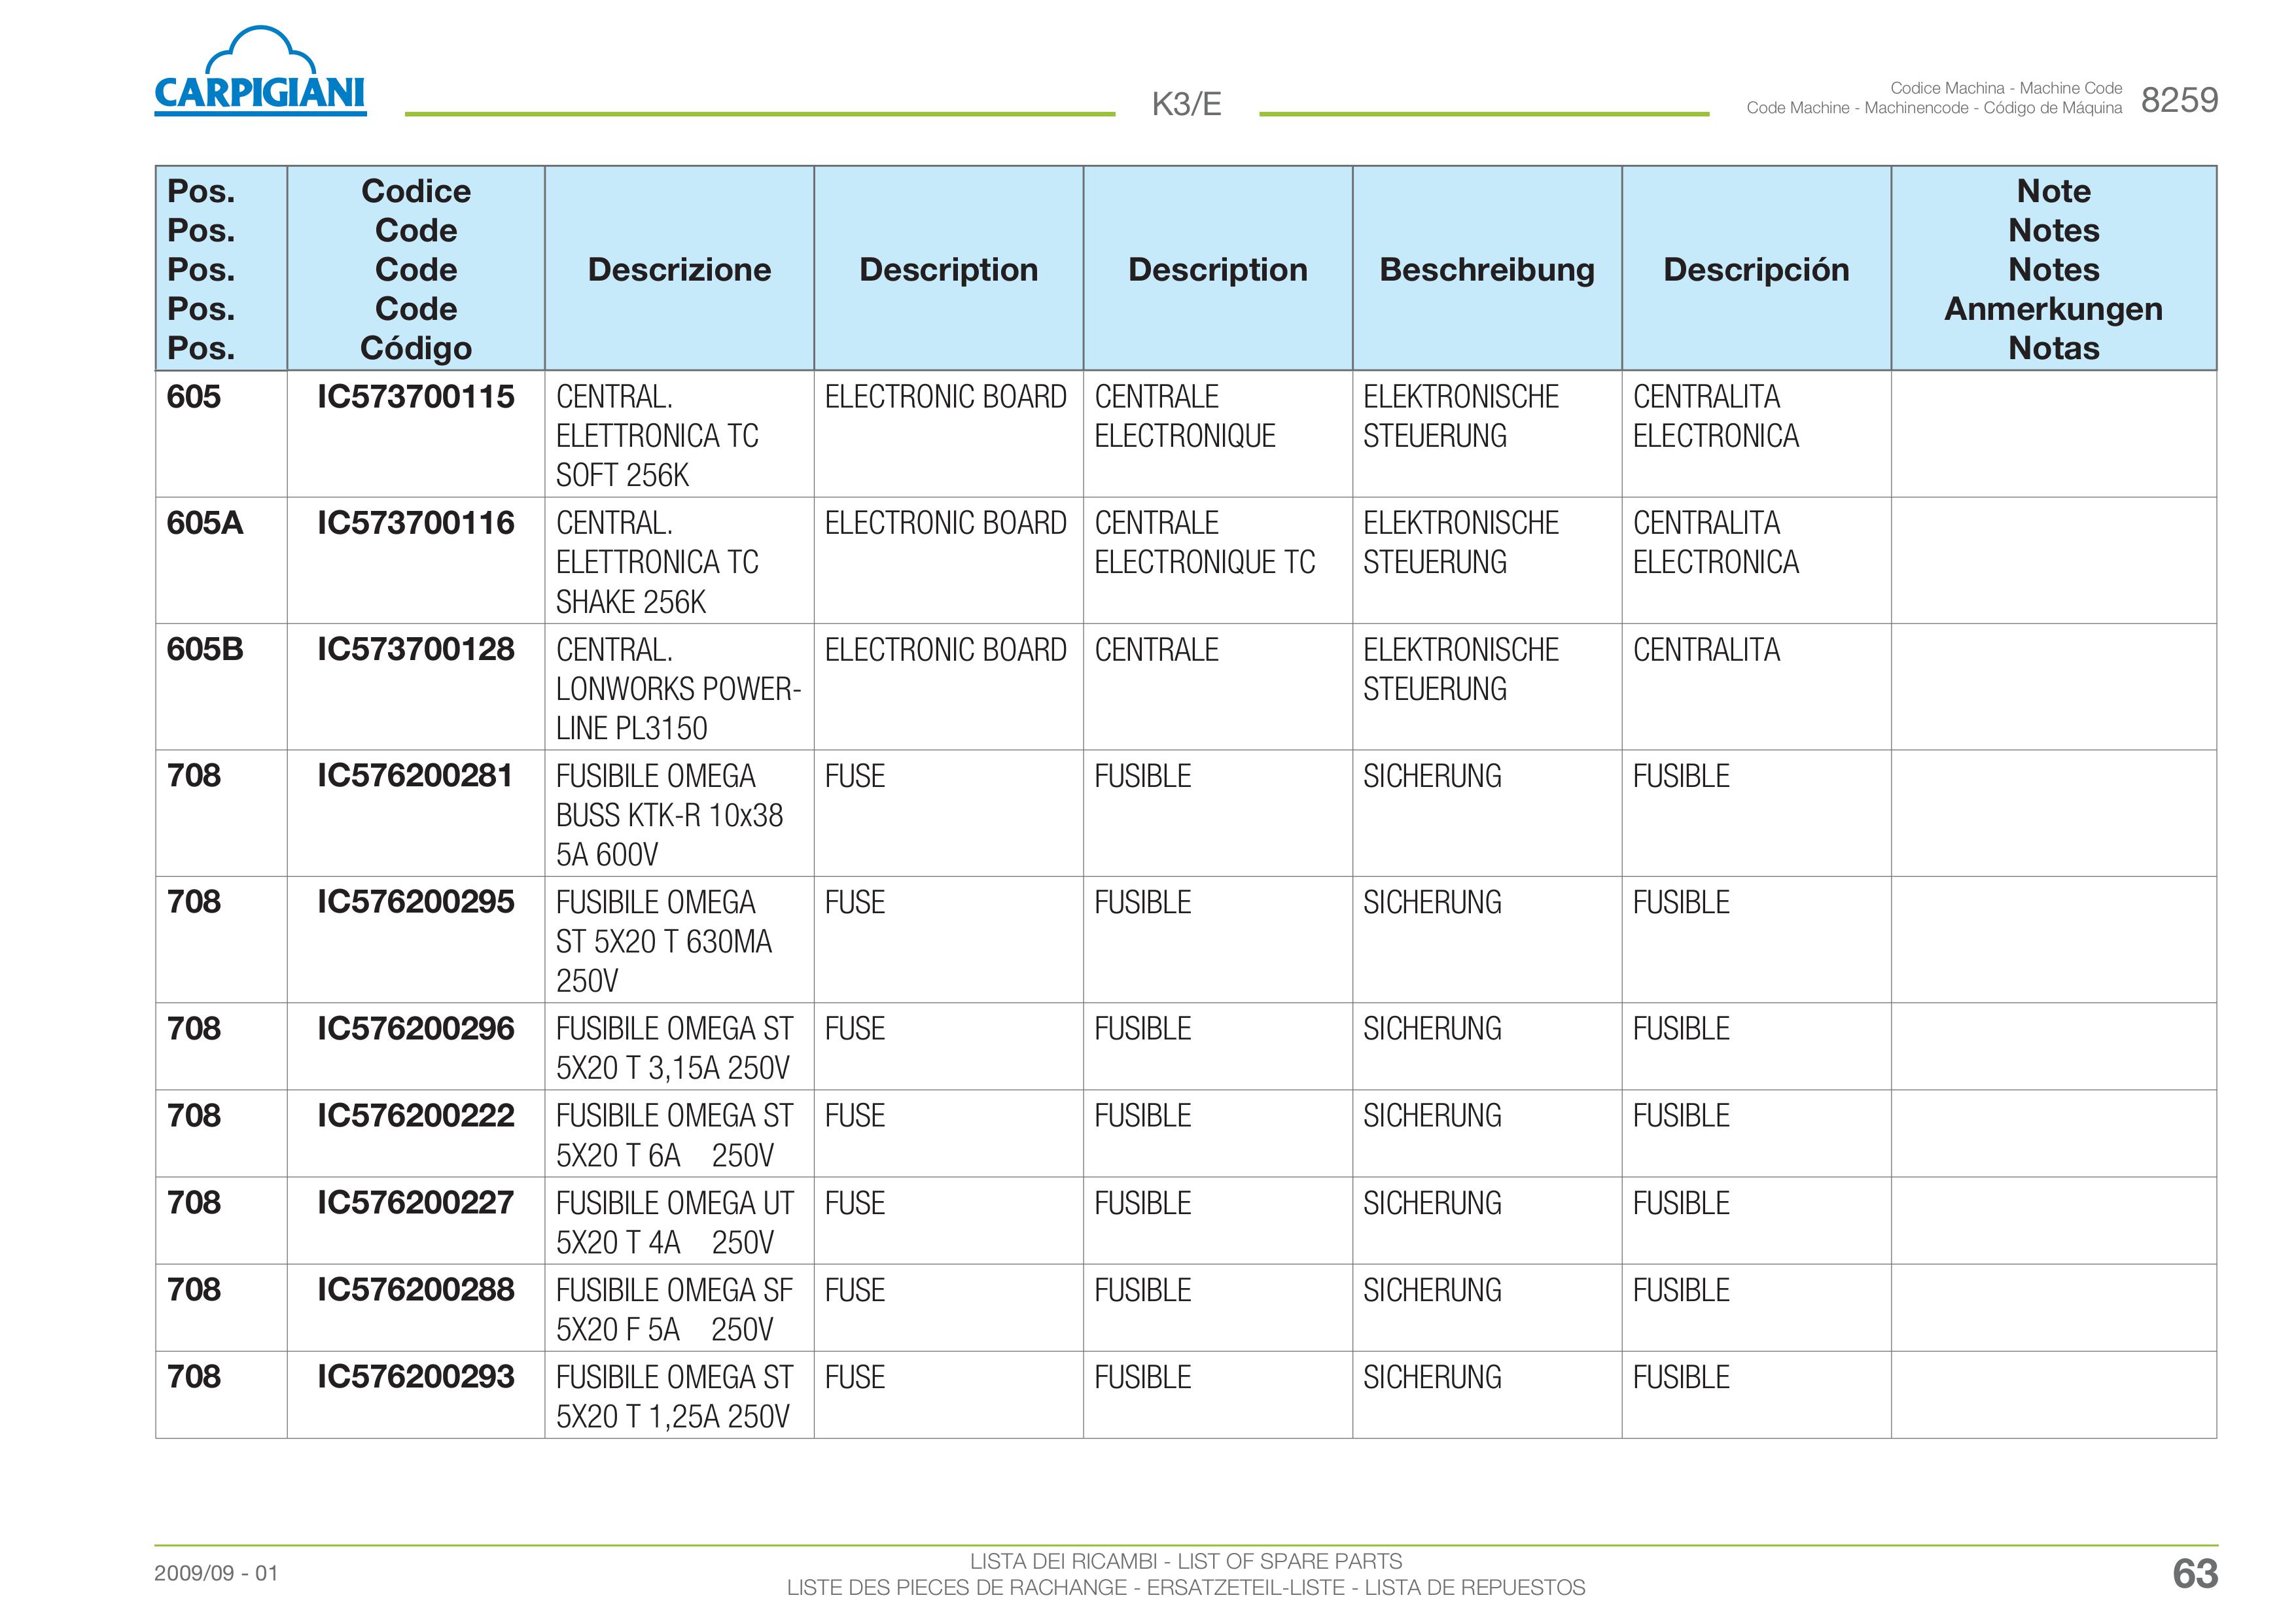Click fuse code IC576200295
The height and width of the screenshot is (1623, 2296).
pos(416,902)
